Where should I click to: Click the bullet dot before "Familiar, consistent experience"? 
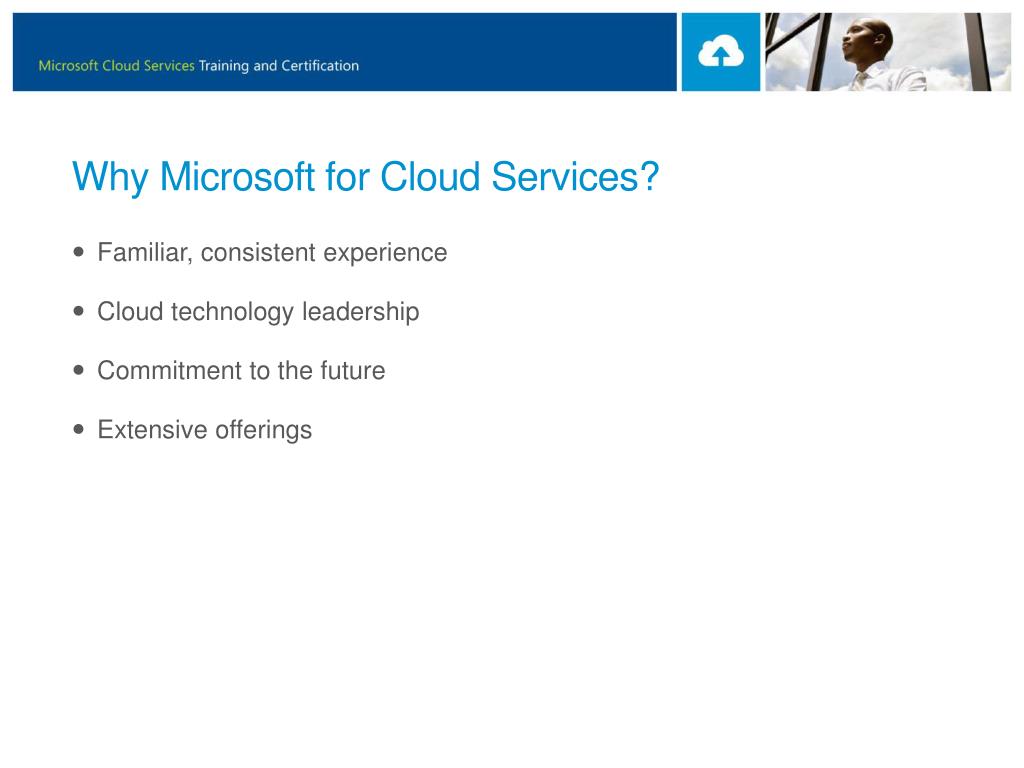click(79, 252)
